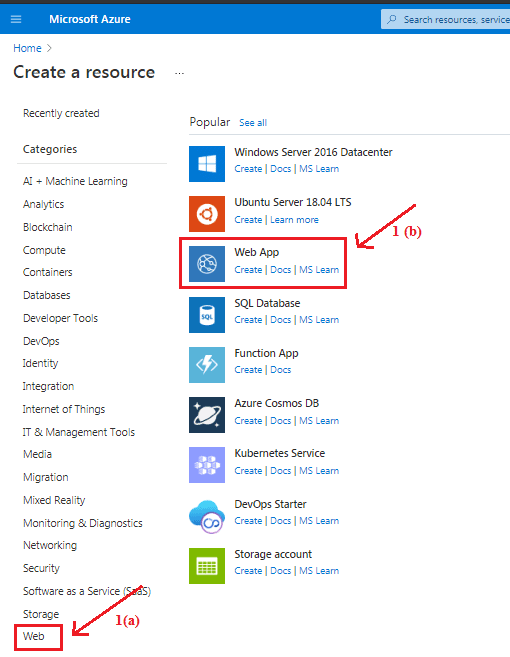Select the Storage category
This screenshot has width=510, height=657.
point(41,614)
